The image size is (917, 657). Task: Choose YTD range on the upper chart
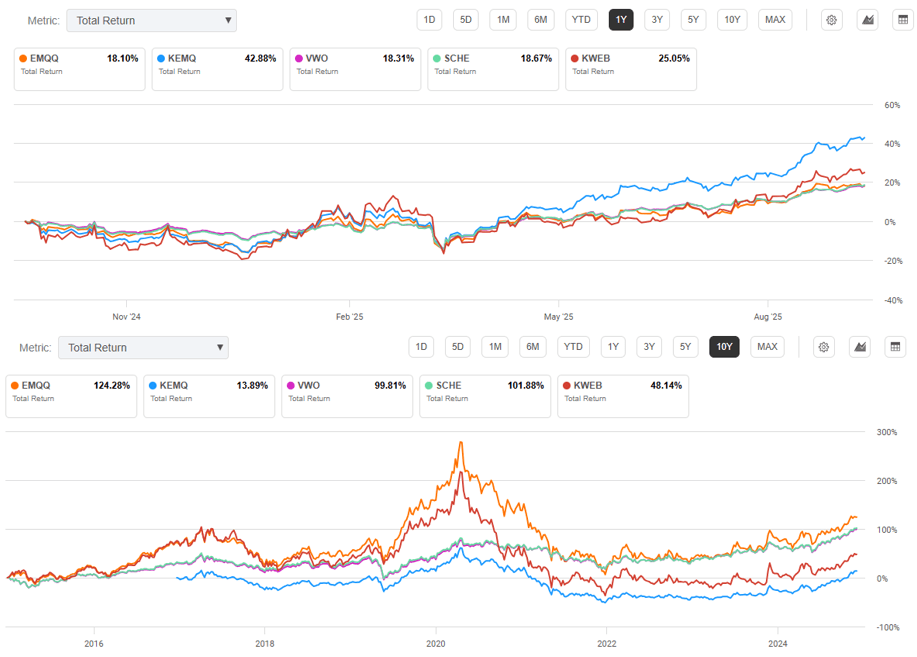(581, 20)
